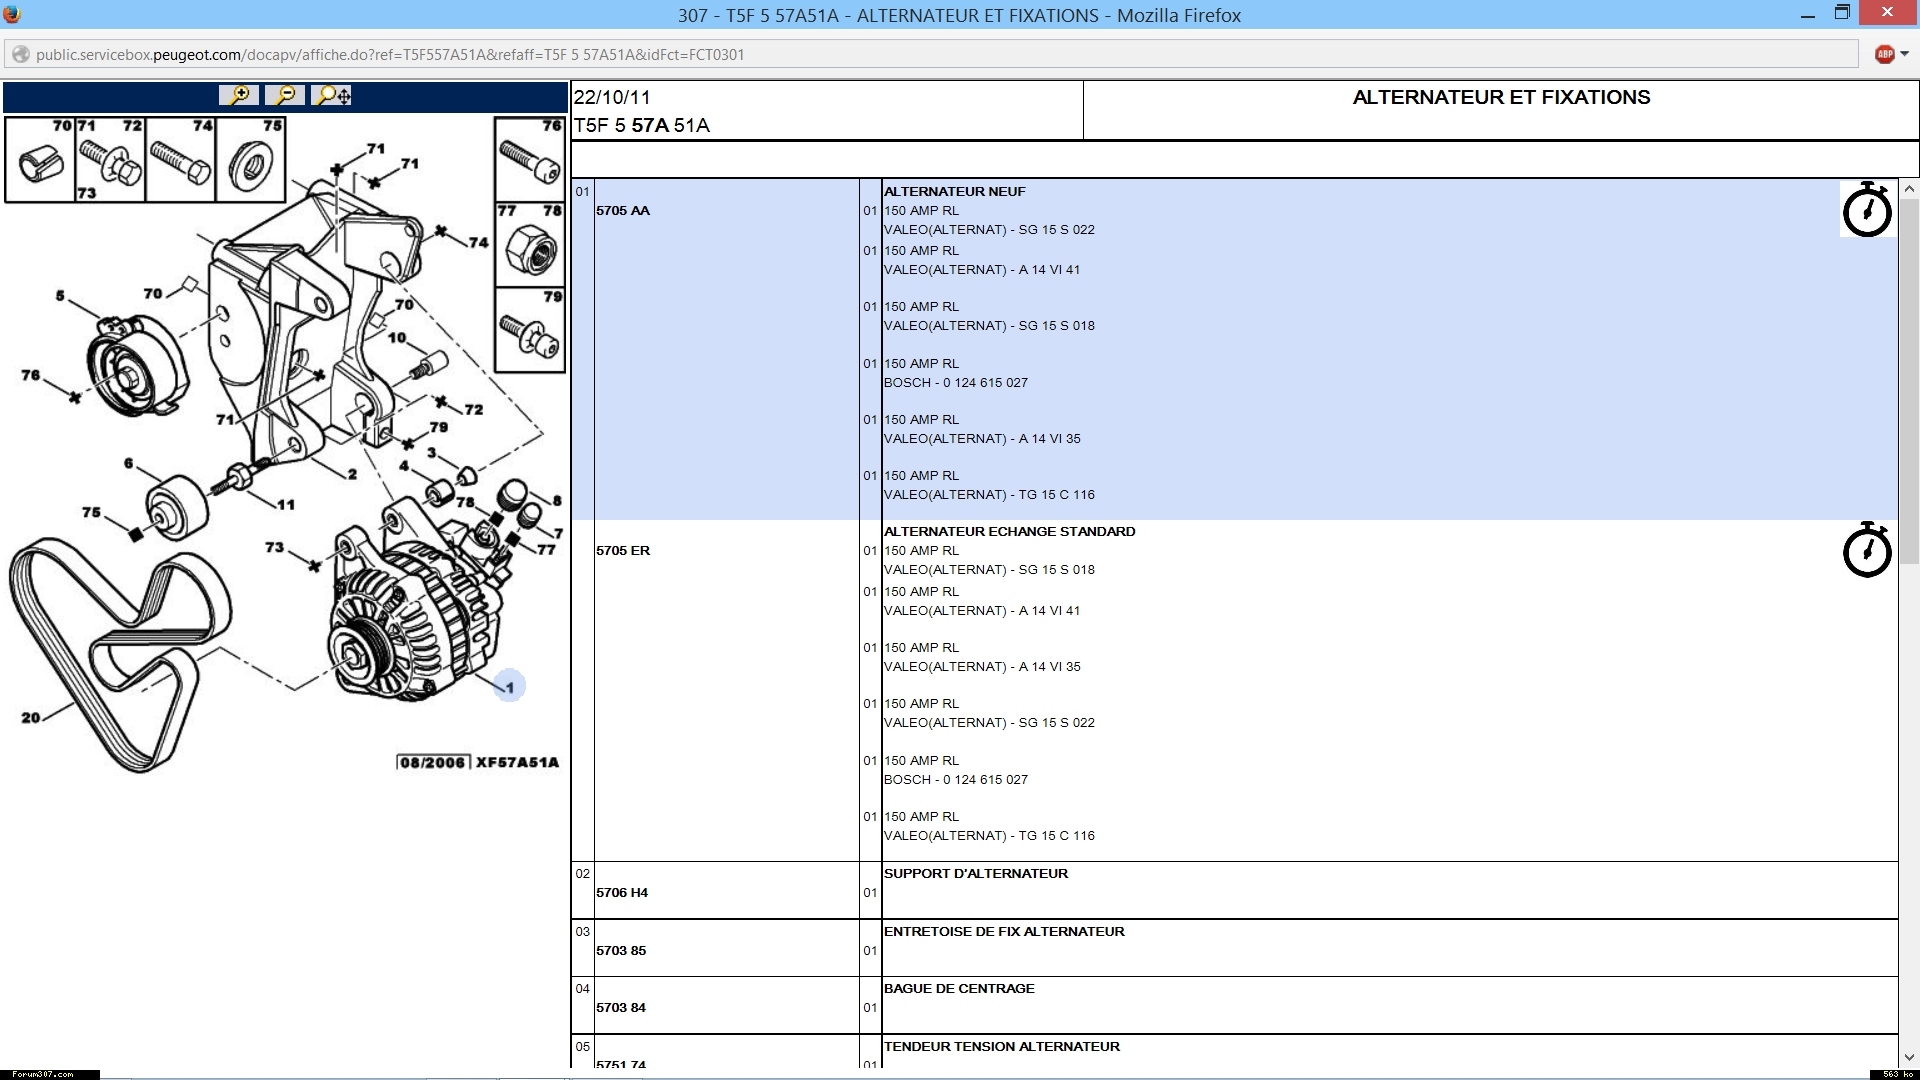Click the Adblock Plus ABP icon
This screenshot has height=1080, width=1920.
[x=1884, y=54]
